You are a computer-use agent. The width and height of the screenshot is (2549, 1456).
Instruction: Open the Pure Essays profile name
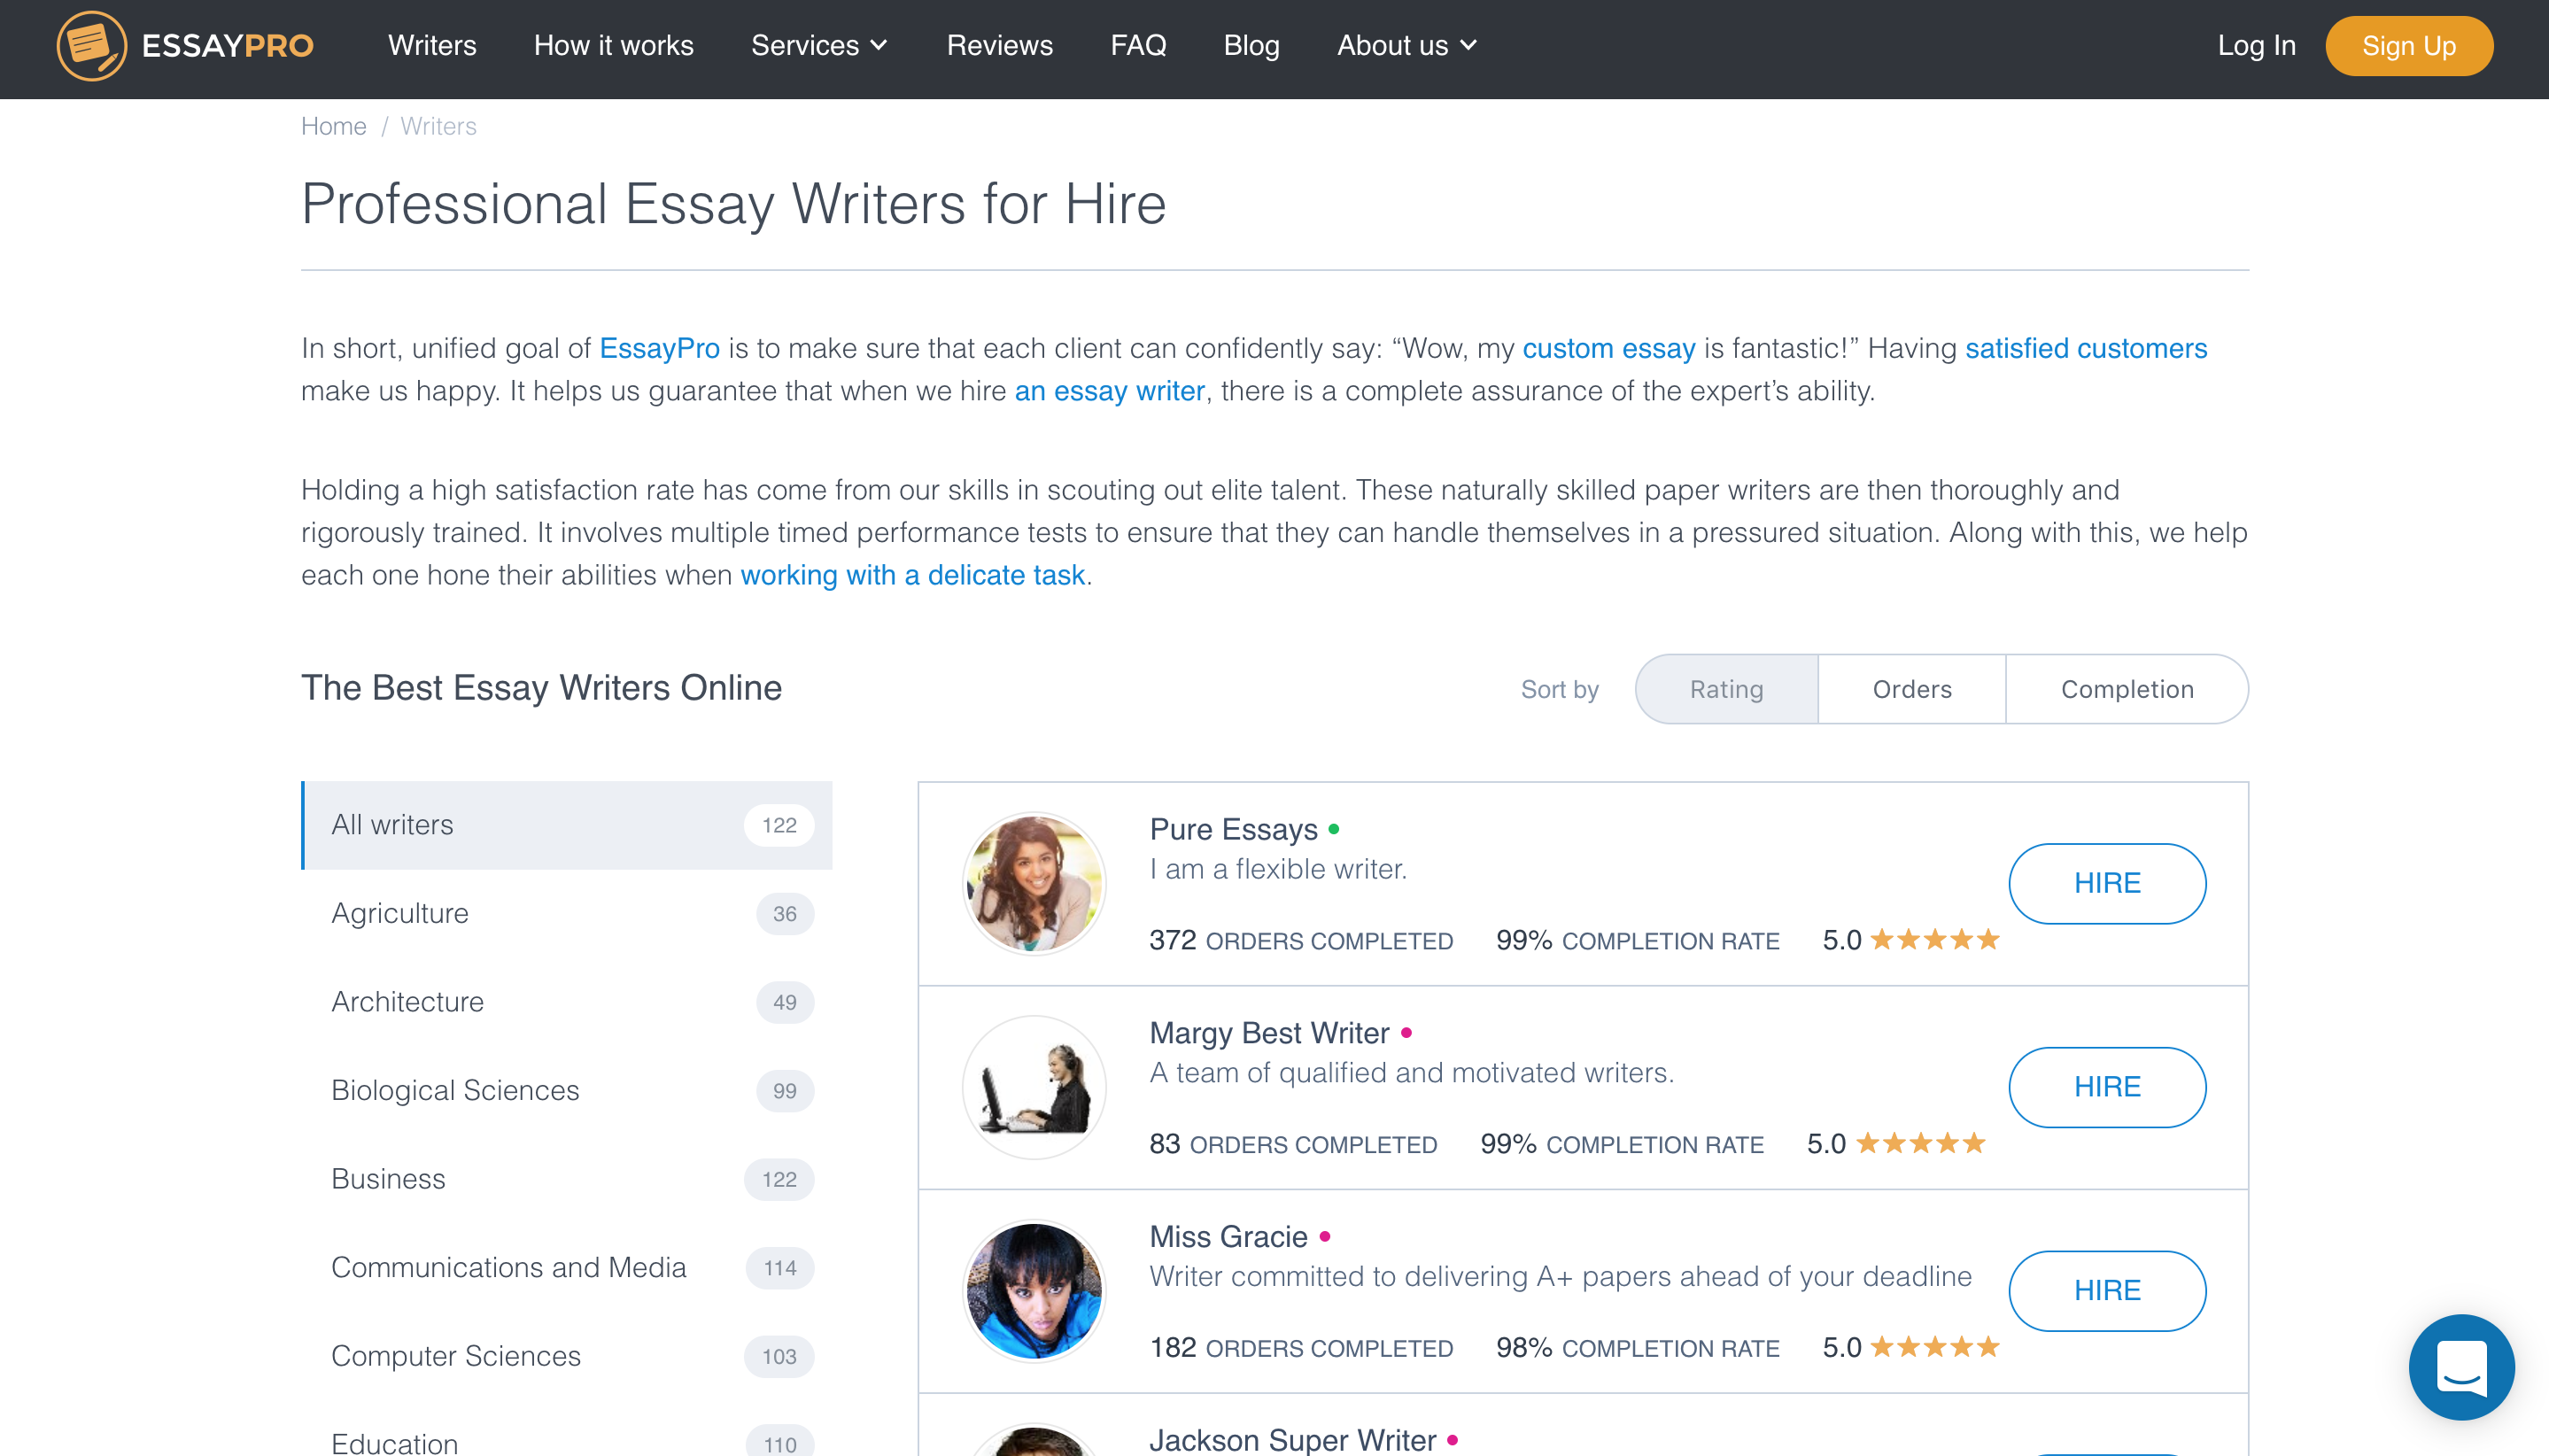coord(1233,829)
